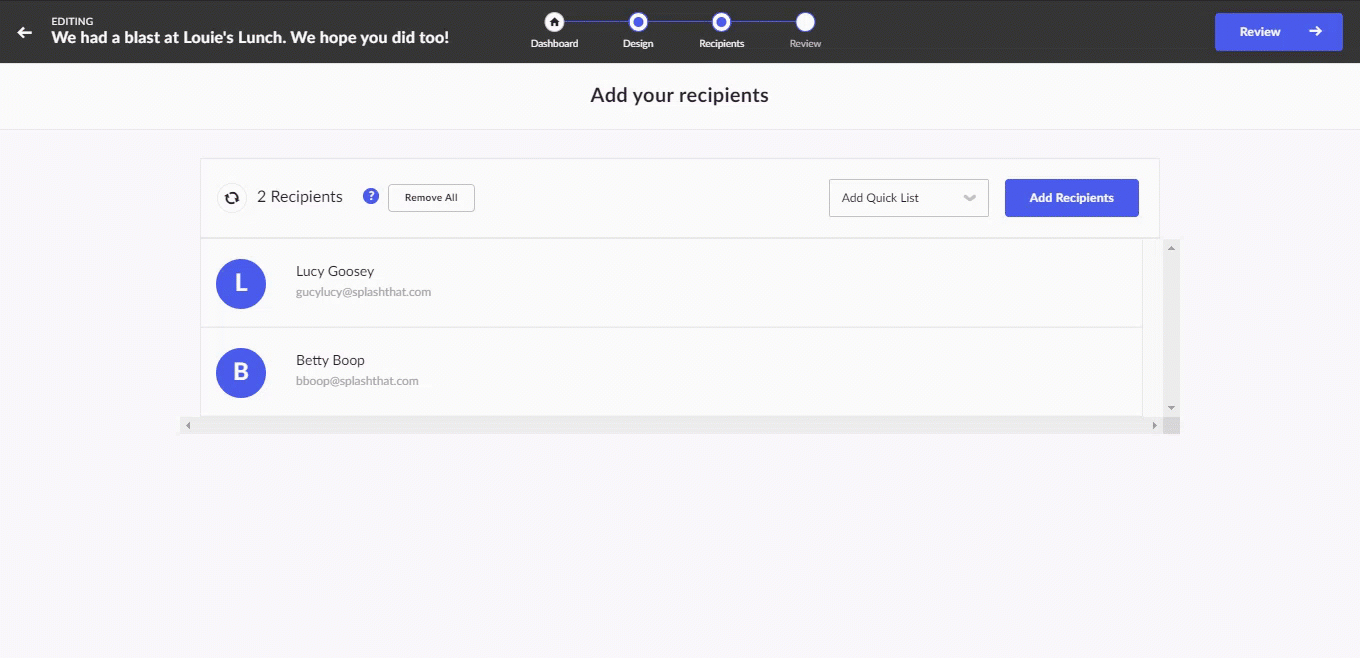Select the Lucy Goosey name
This screenshot has height=658, width=1360.
point(335,271)
